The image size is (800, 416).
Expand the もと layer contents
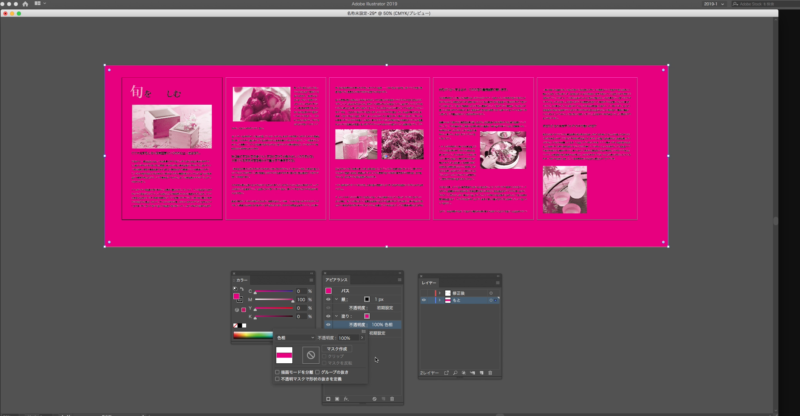[440, 300]
